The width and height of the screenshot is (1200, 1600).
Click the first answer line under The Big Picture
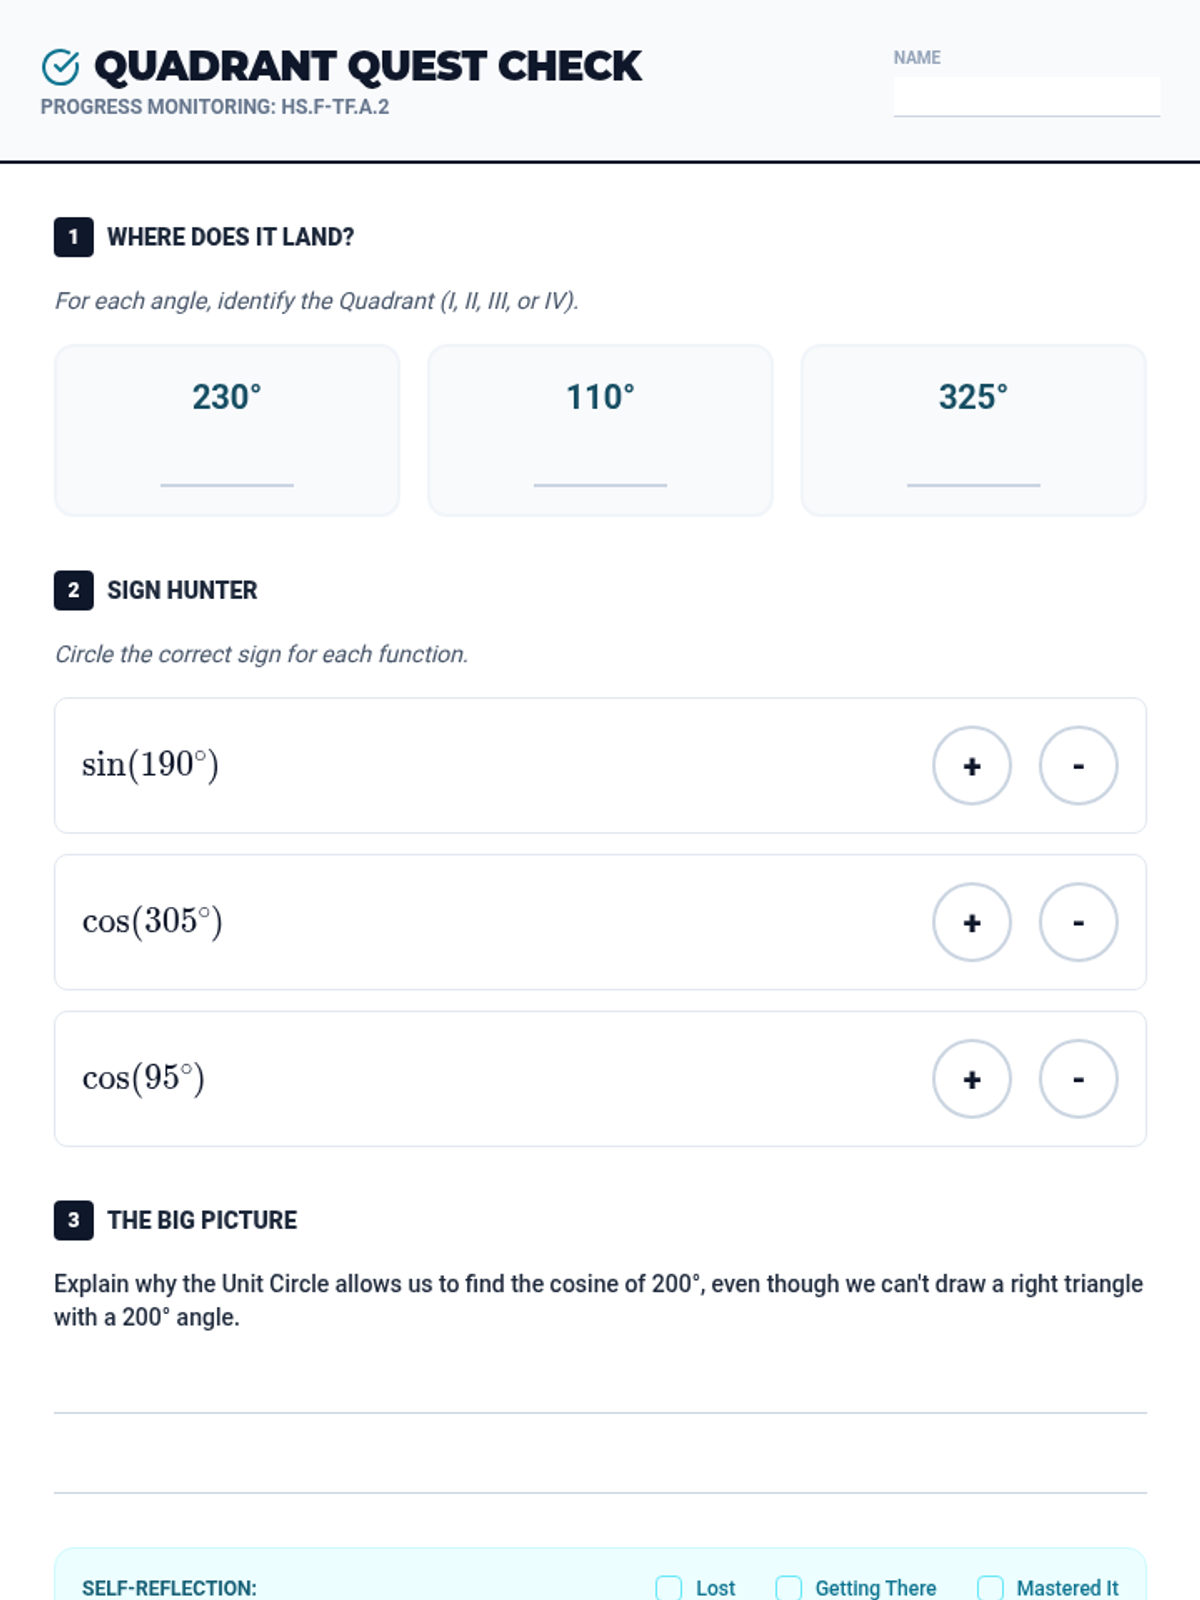pyautogui.click(x=600, y=1394)
